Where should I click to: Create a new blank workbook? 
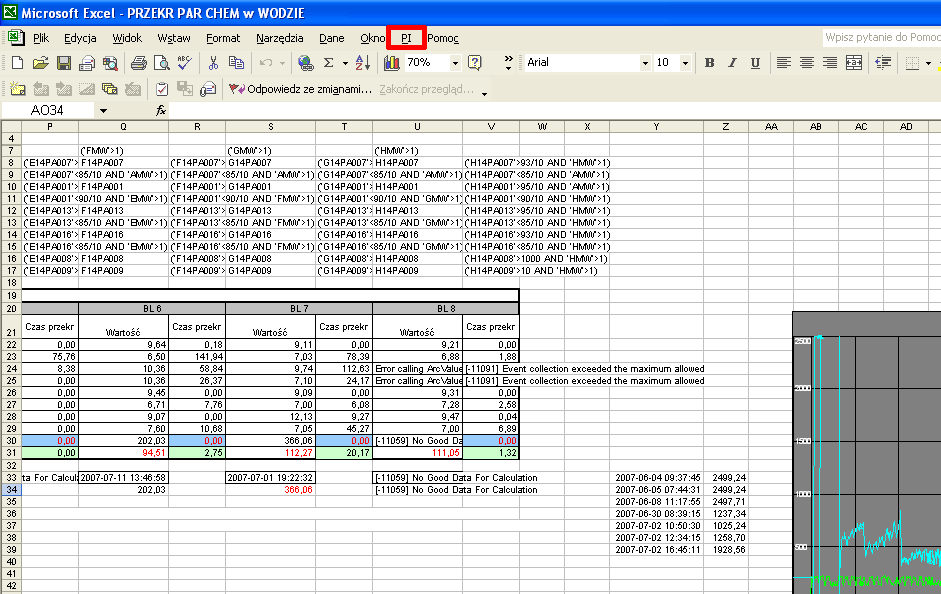[x=17, y=62]
